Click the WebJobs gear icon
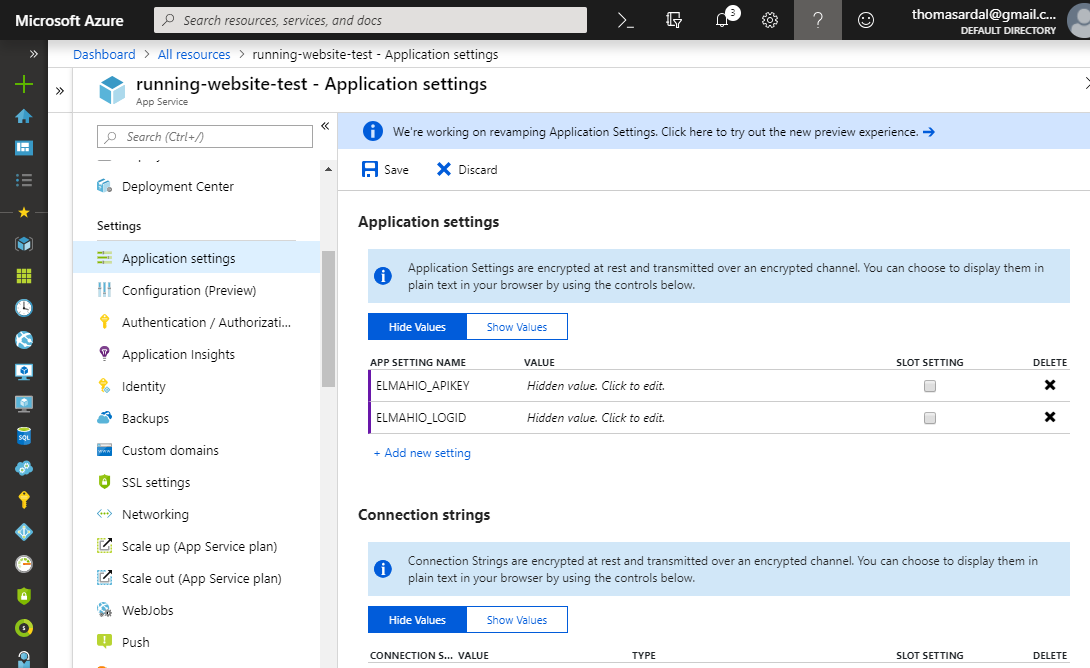The image size is (1090, 668). click(104, 610)
